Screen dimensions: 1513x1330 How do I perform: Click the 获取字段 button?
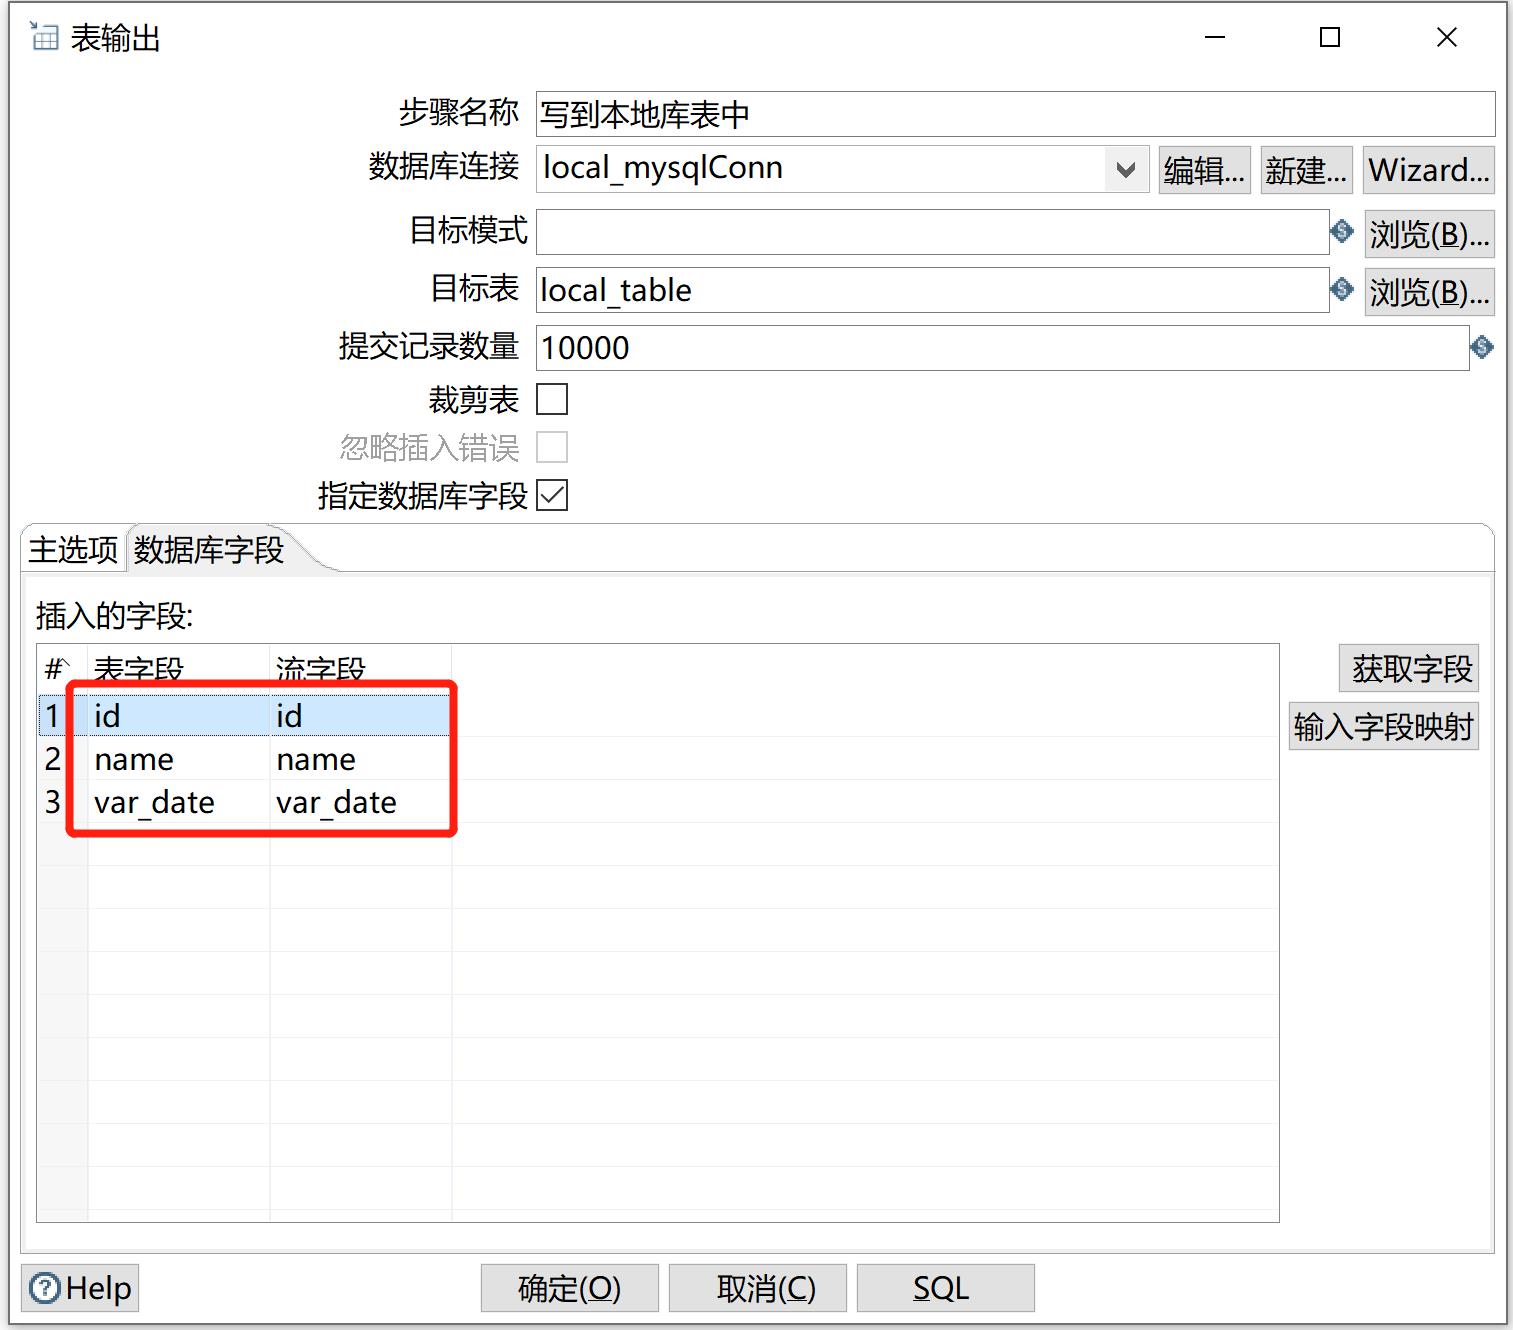(x=1409, y=669)
